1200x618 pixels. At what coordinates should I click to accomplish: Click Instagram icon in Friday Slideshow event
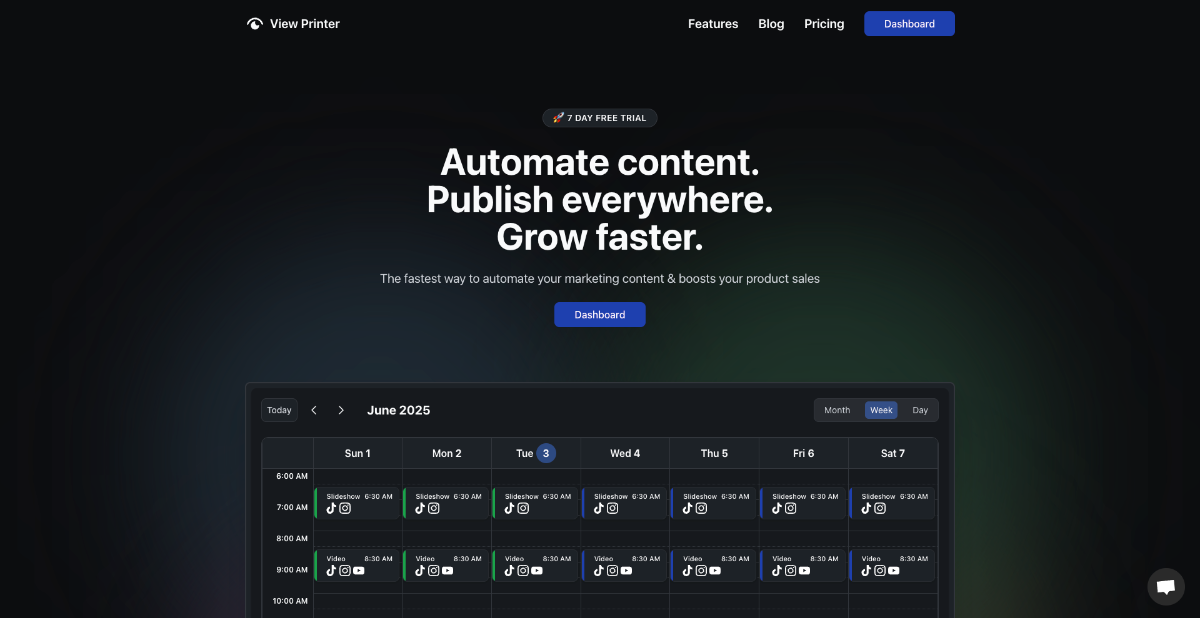[791, 508]
